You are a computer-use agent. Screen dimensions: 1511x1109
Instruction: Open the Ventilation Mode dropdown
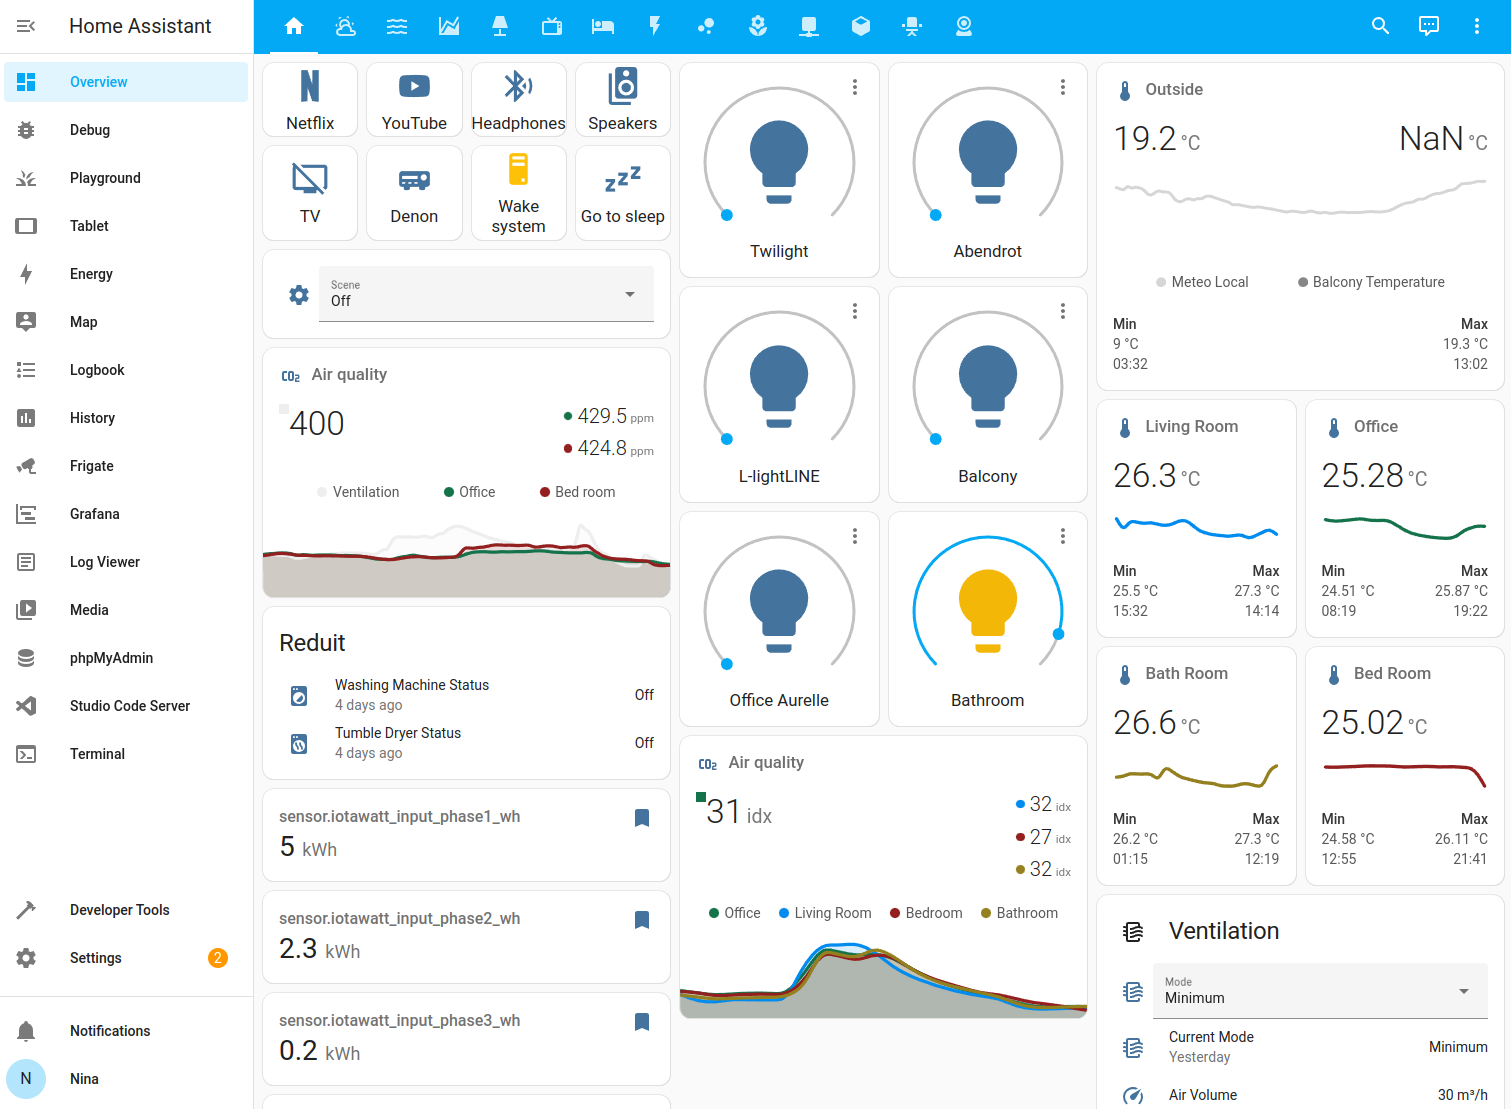(x=1319, y=991)
